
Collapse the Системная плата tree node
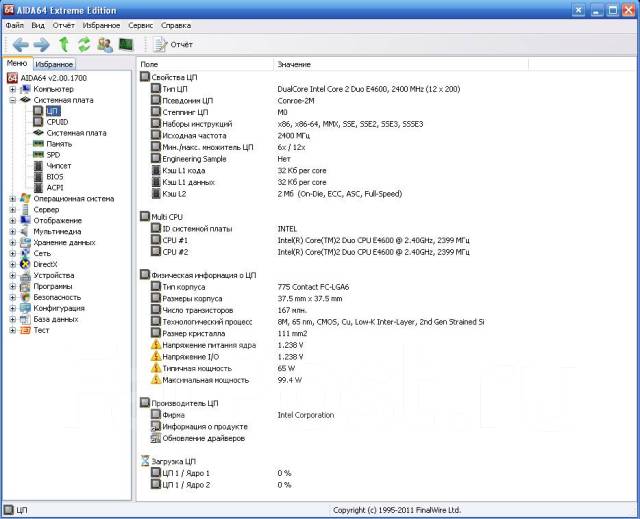pyautogui.click(x=13, y=100)
